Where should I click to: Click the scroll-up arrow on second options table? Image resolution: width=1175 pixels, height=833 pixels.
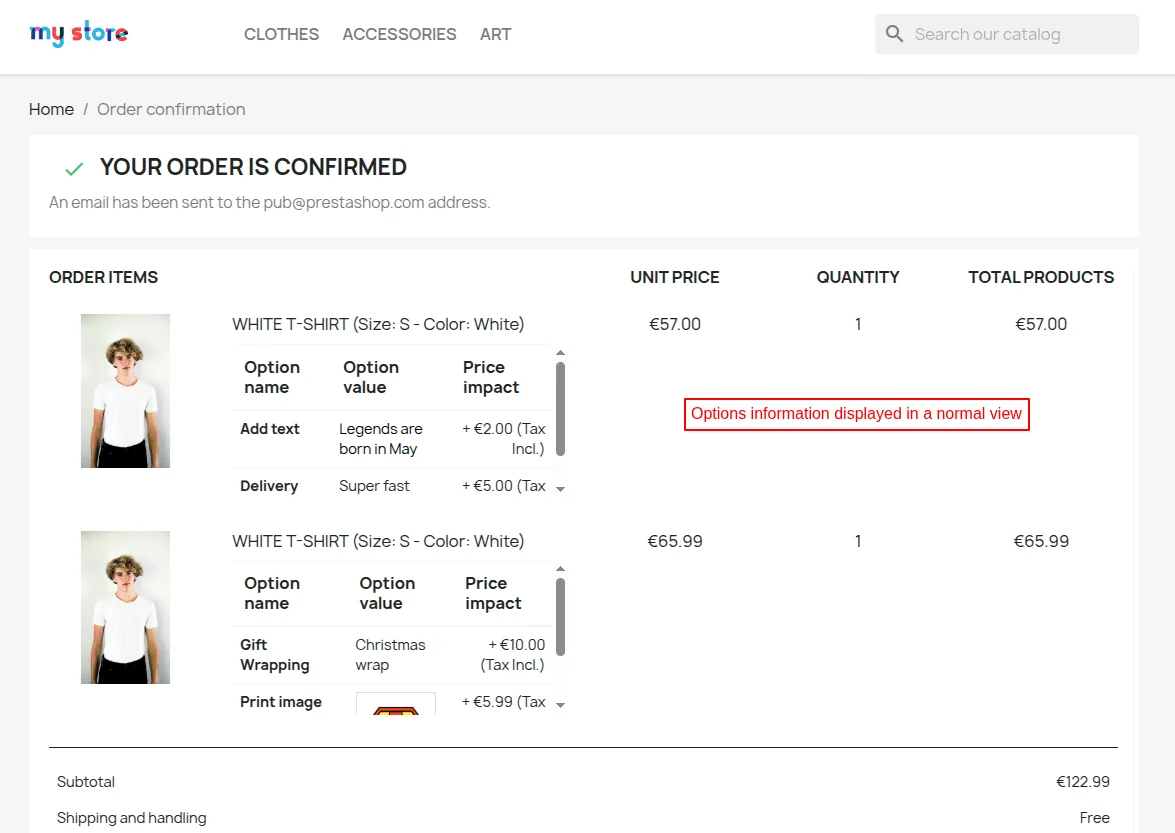coord(560,567)
